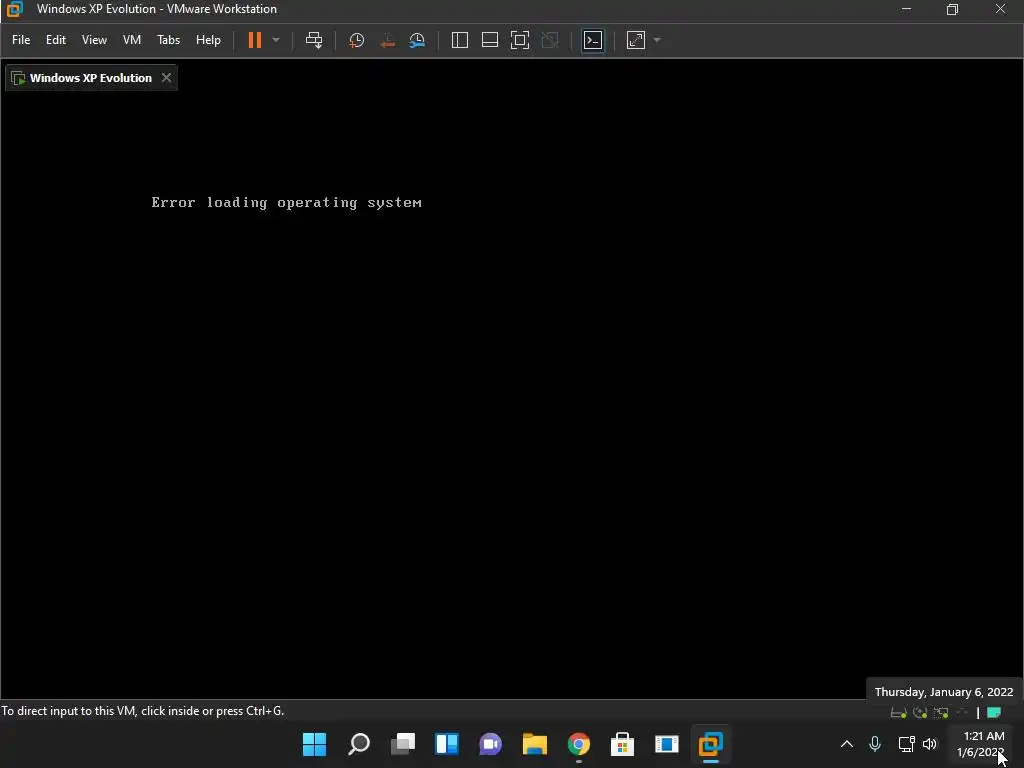Image resolution: width=1024 pixels, height=768 pixels.
Task: Open the File menu
Action: (21, 40)
